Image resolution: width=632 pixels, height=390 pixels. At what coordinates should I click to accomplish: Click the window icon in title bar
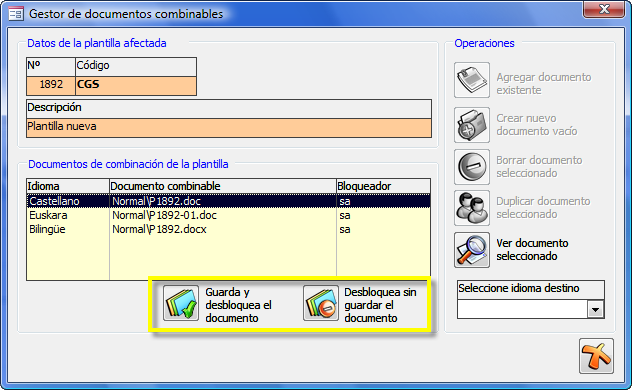pos(16,14)
